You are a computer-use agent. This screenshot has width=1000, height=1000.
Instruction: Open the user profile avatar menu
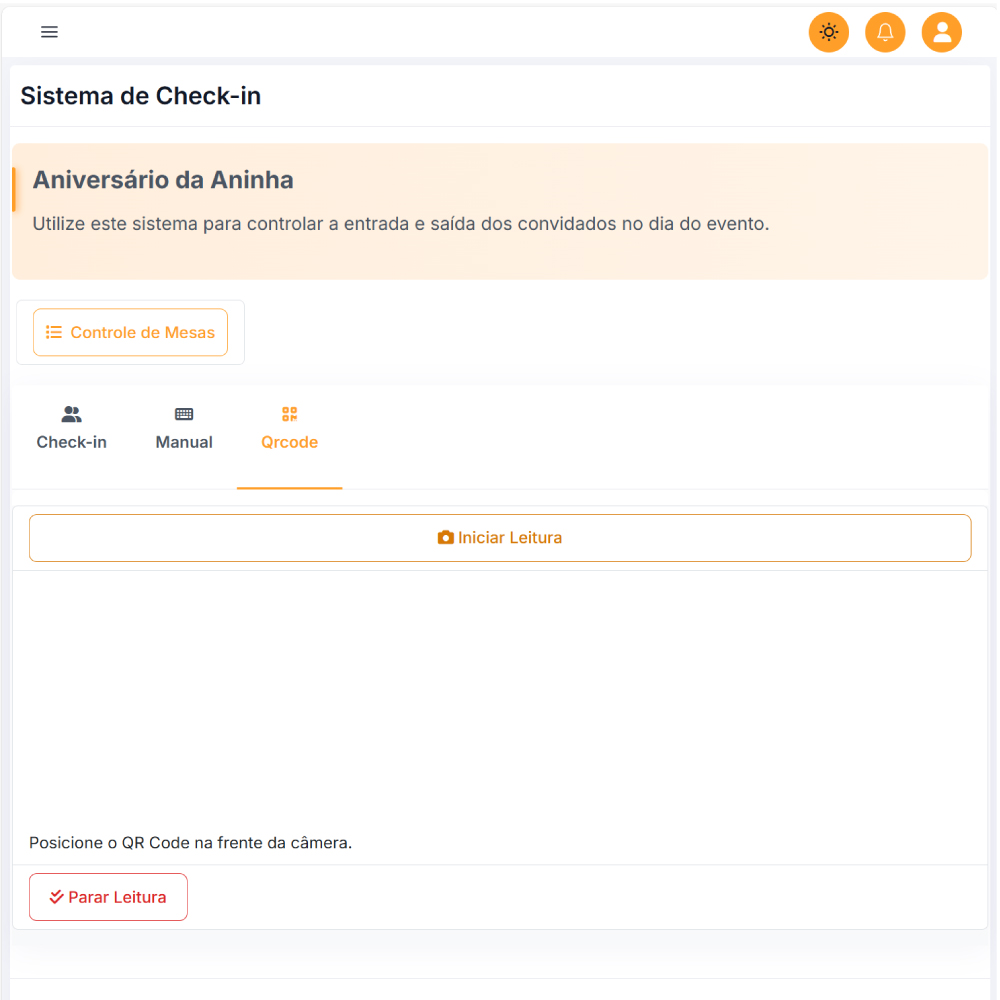pos(941,32)
